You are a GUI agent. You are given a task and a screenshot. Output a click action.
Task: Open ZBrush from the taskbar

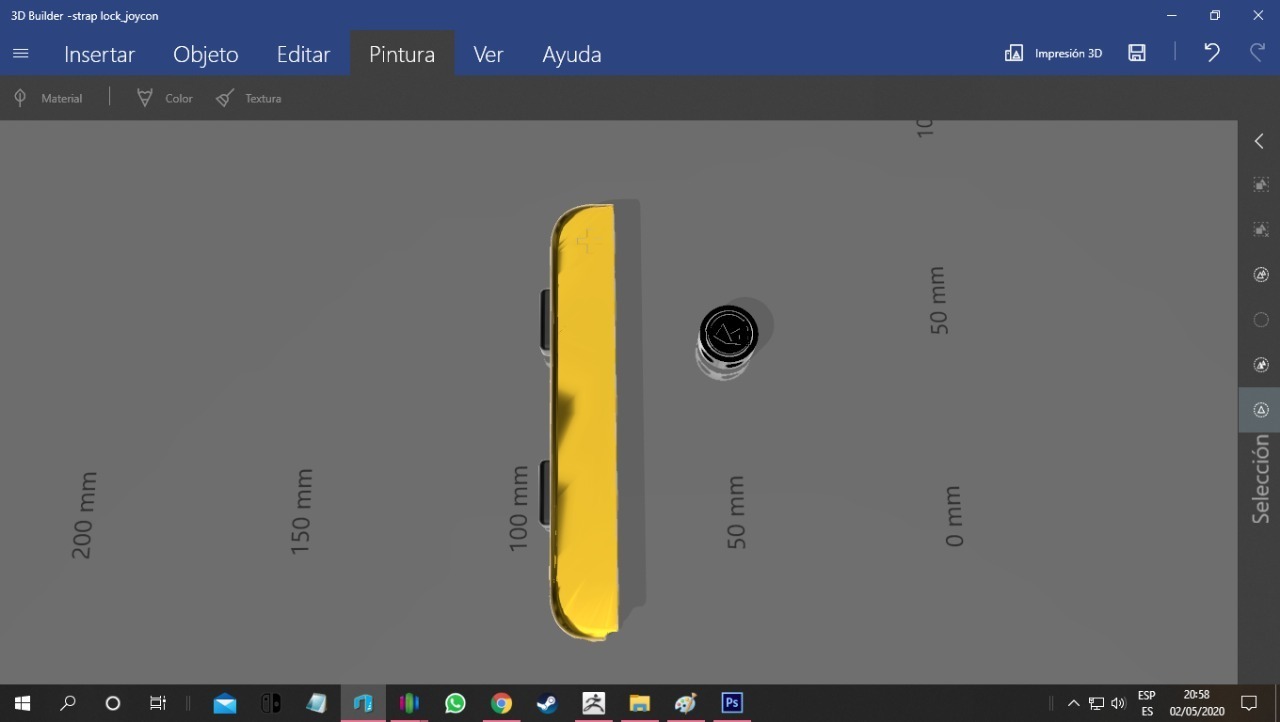pos(593,703)
